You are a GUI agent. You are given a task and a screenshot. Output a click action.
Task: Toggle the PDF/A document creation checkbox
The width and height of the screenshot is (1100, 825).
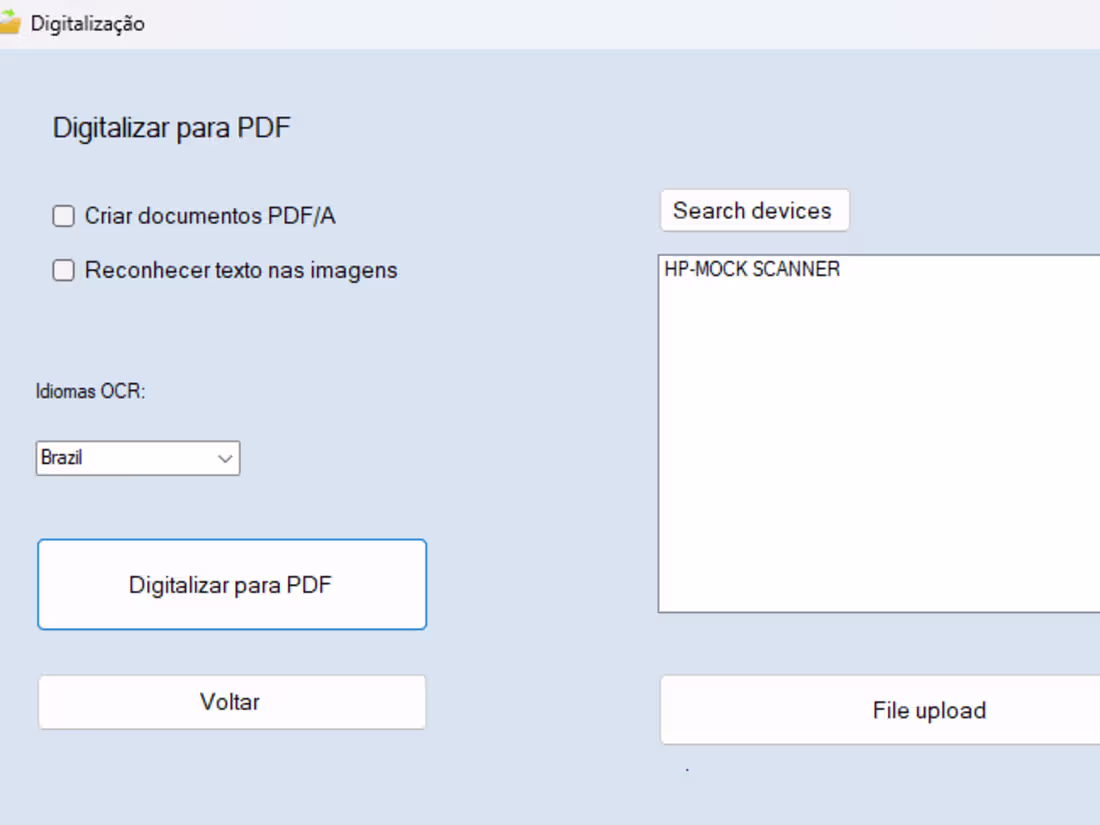63,215
